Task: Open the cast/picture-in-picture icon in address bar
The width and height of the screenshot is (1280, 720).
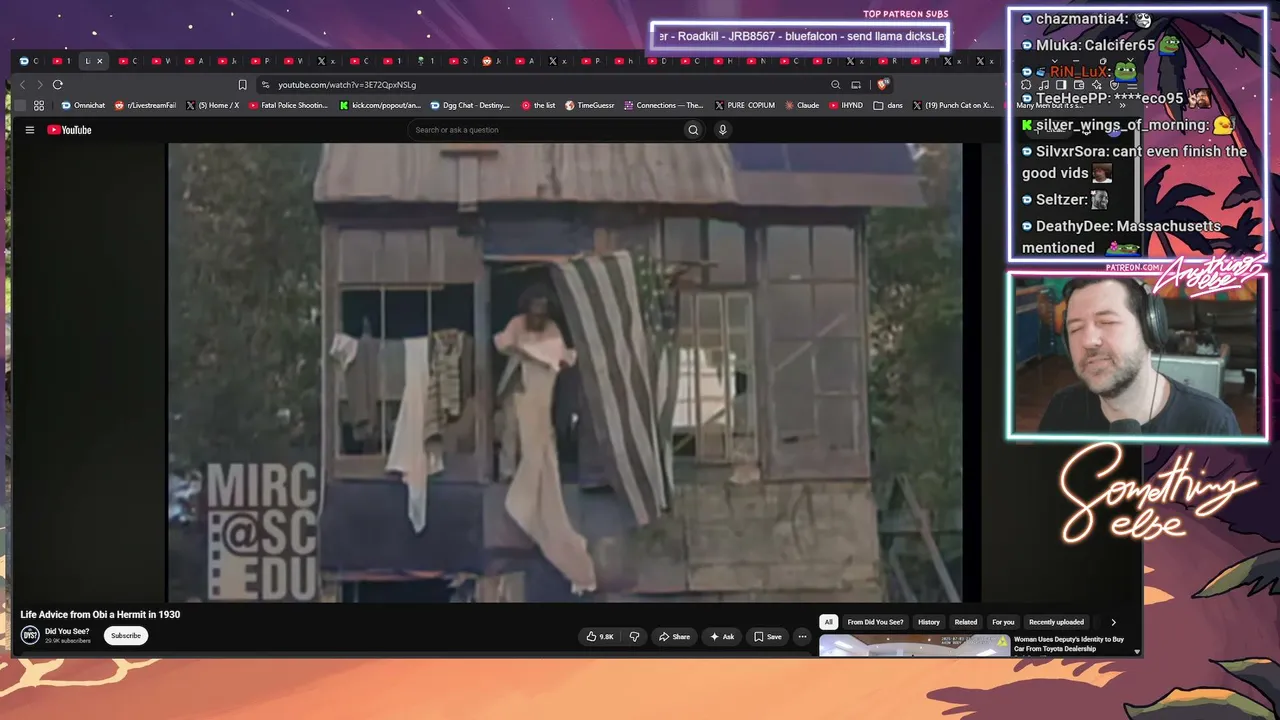Action: [x=856, y=85]
